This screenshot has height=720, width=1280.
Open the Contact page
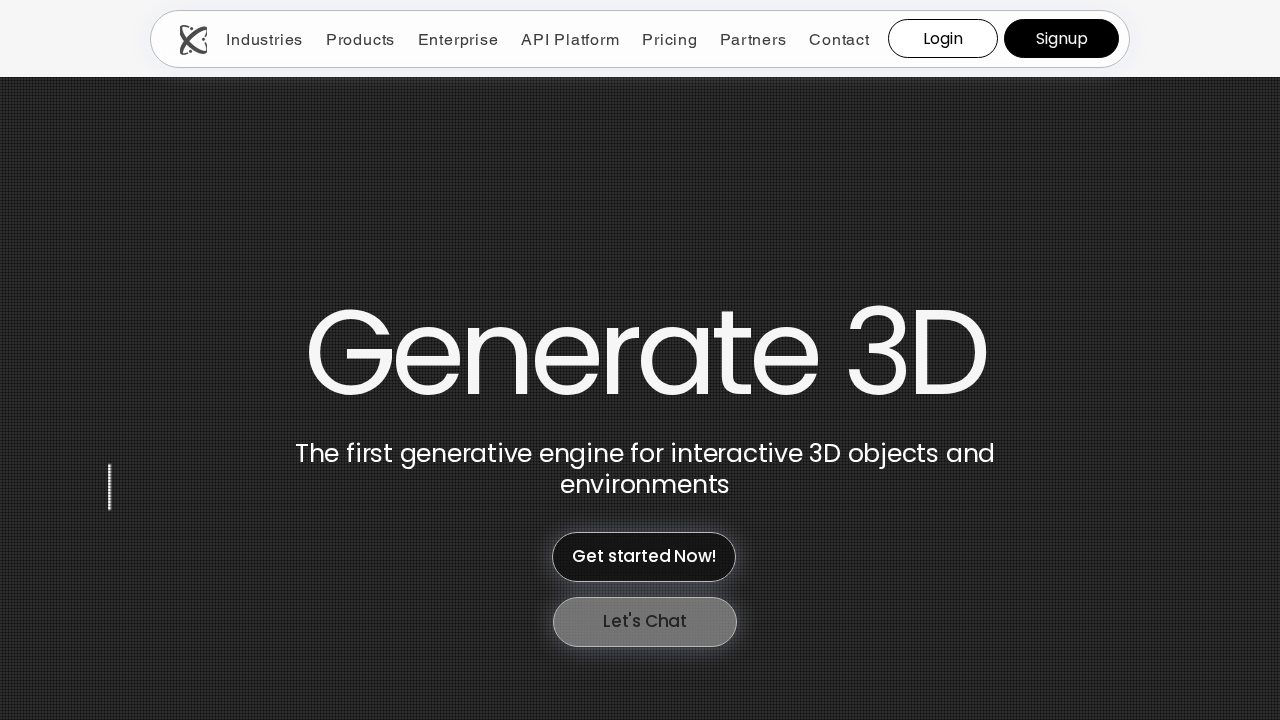pos(839,39)
